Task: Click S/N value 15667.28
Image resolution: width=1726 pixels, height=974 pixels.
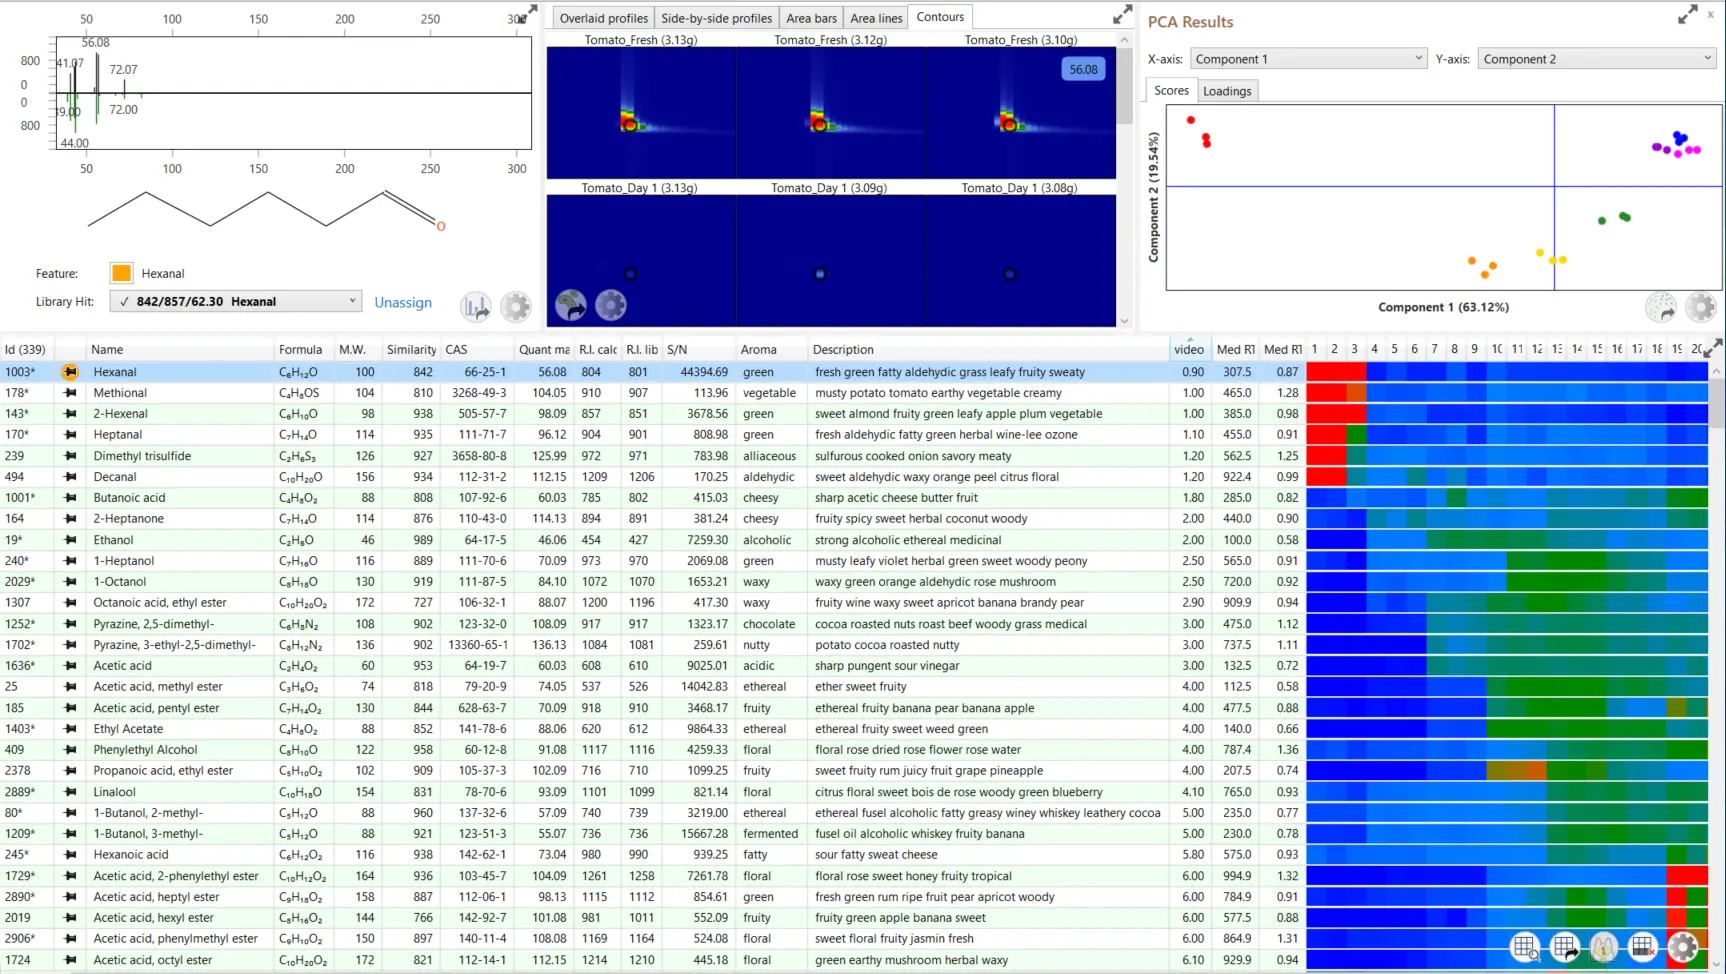Action: 703,834
